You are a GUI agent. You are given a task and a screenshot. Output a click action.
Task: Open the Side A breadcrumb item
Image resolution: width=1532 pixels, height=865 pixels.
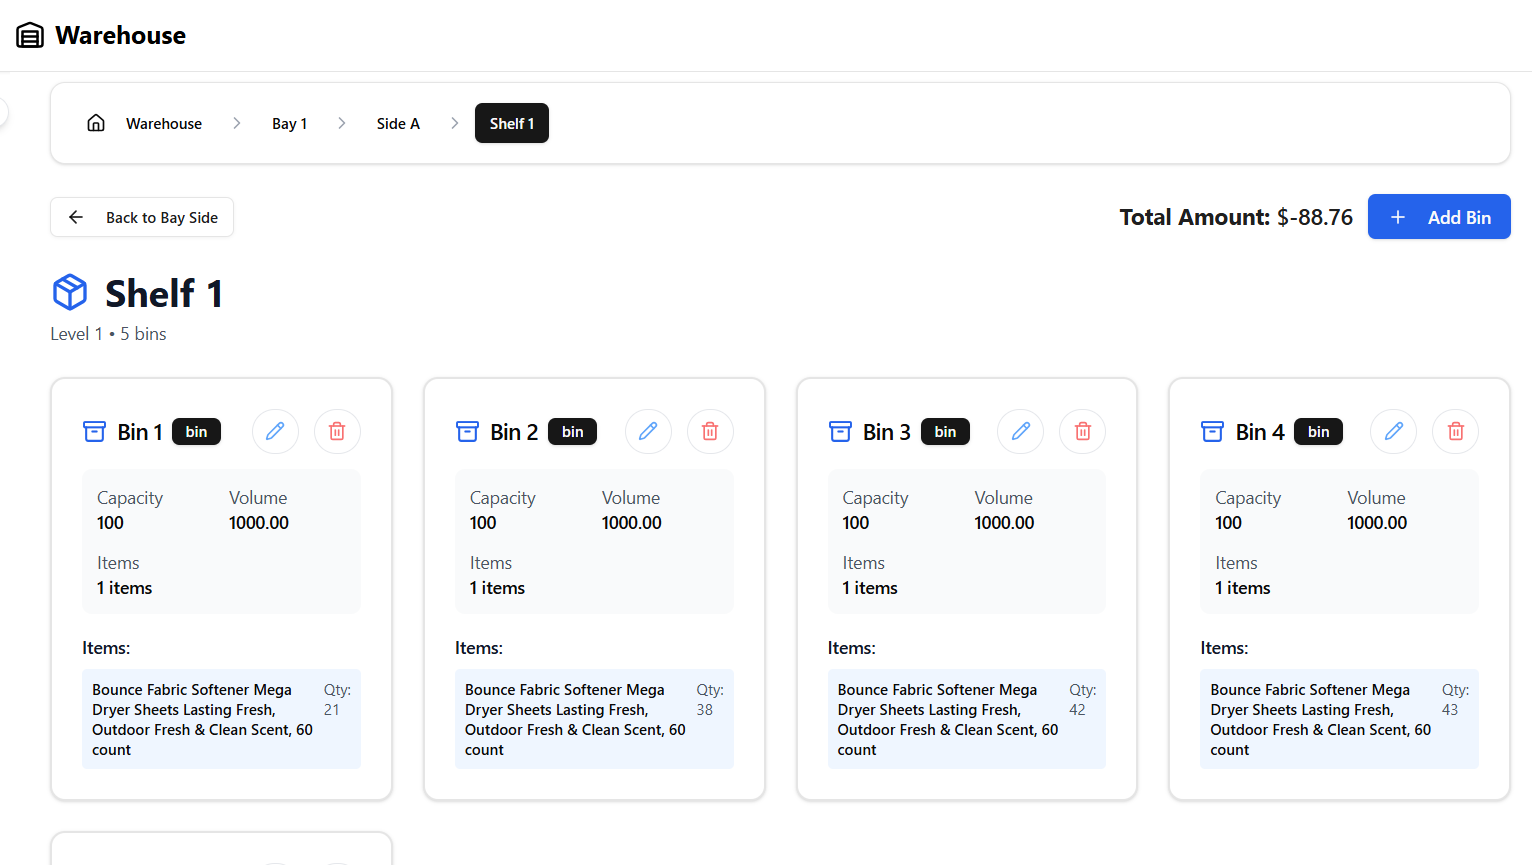coord(398,124)
